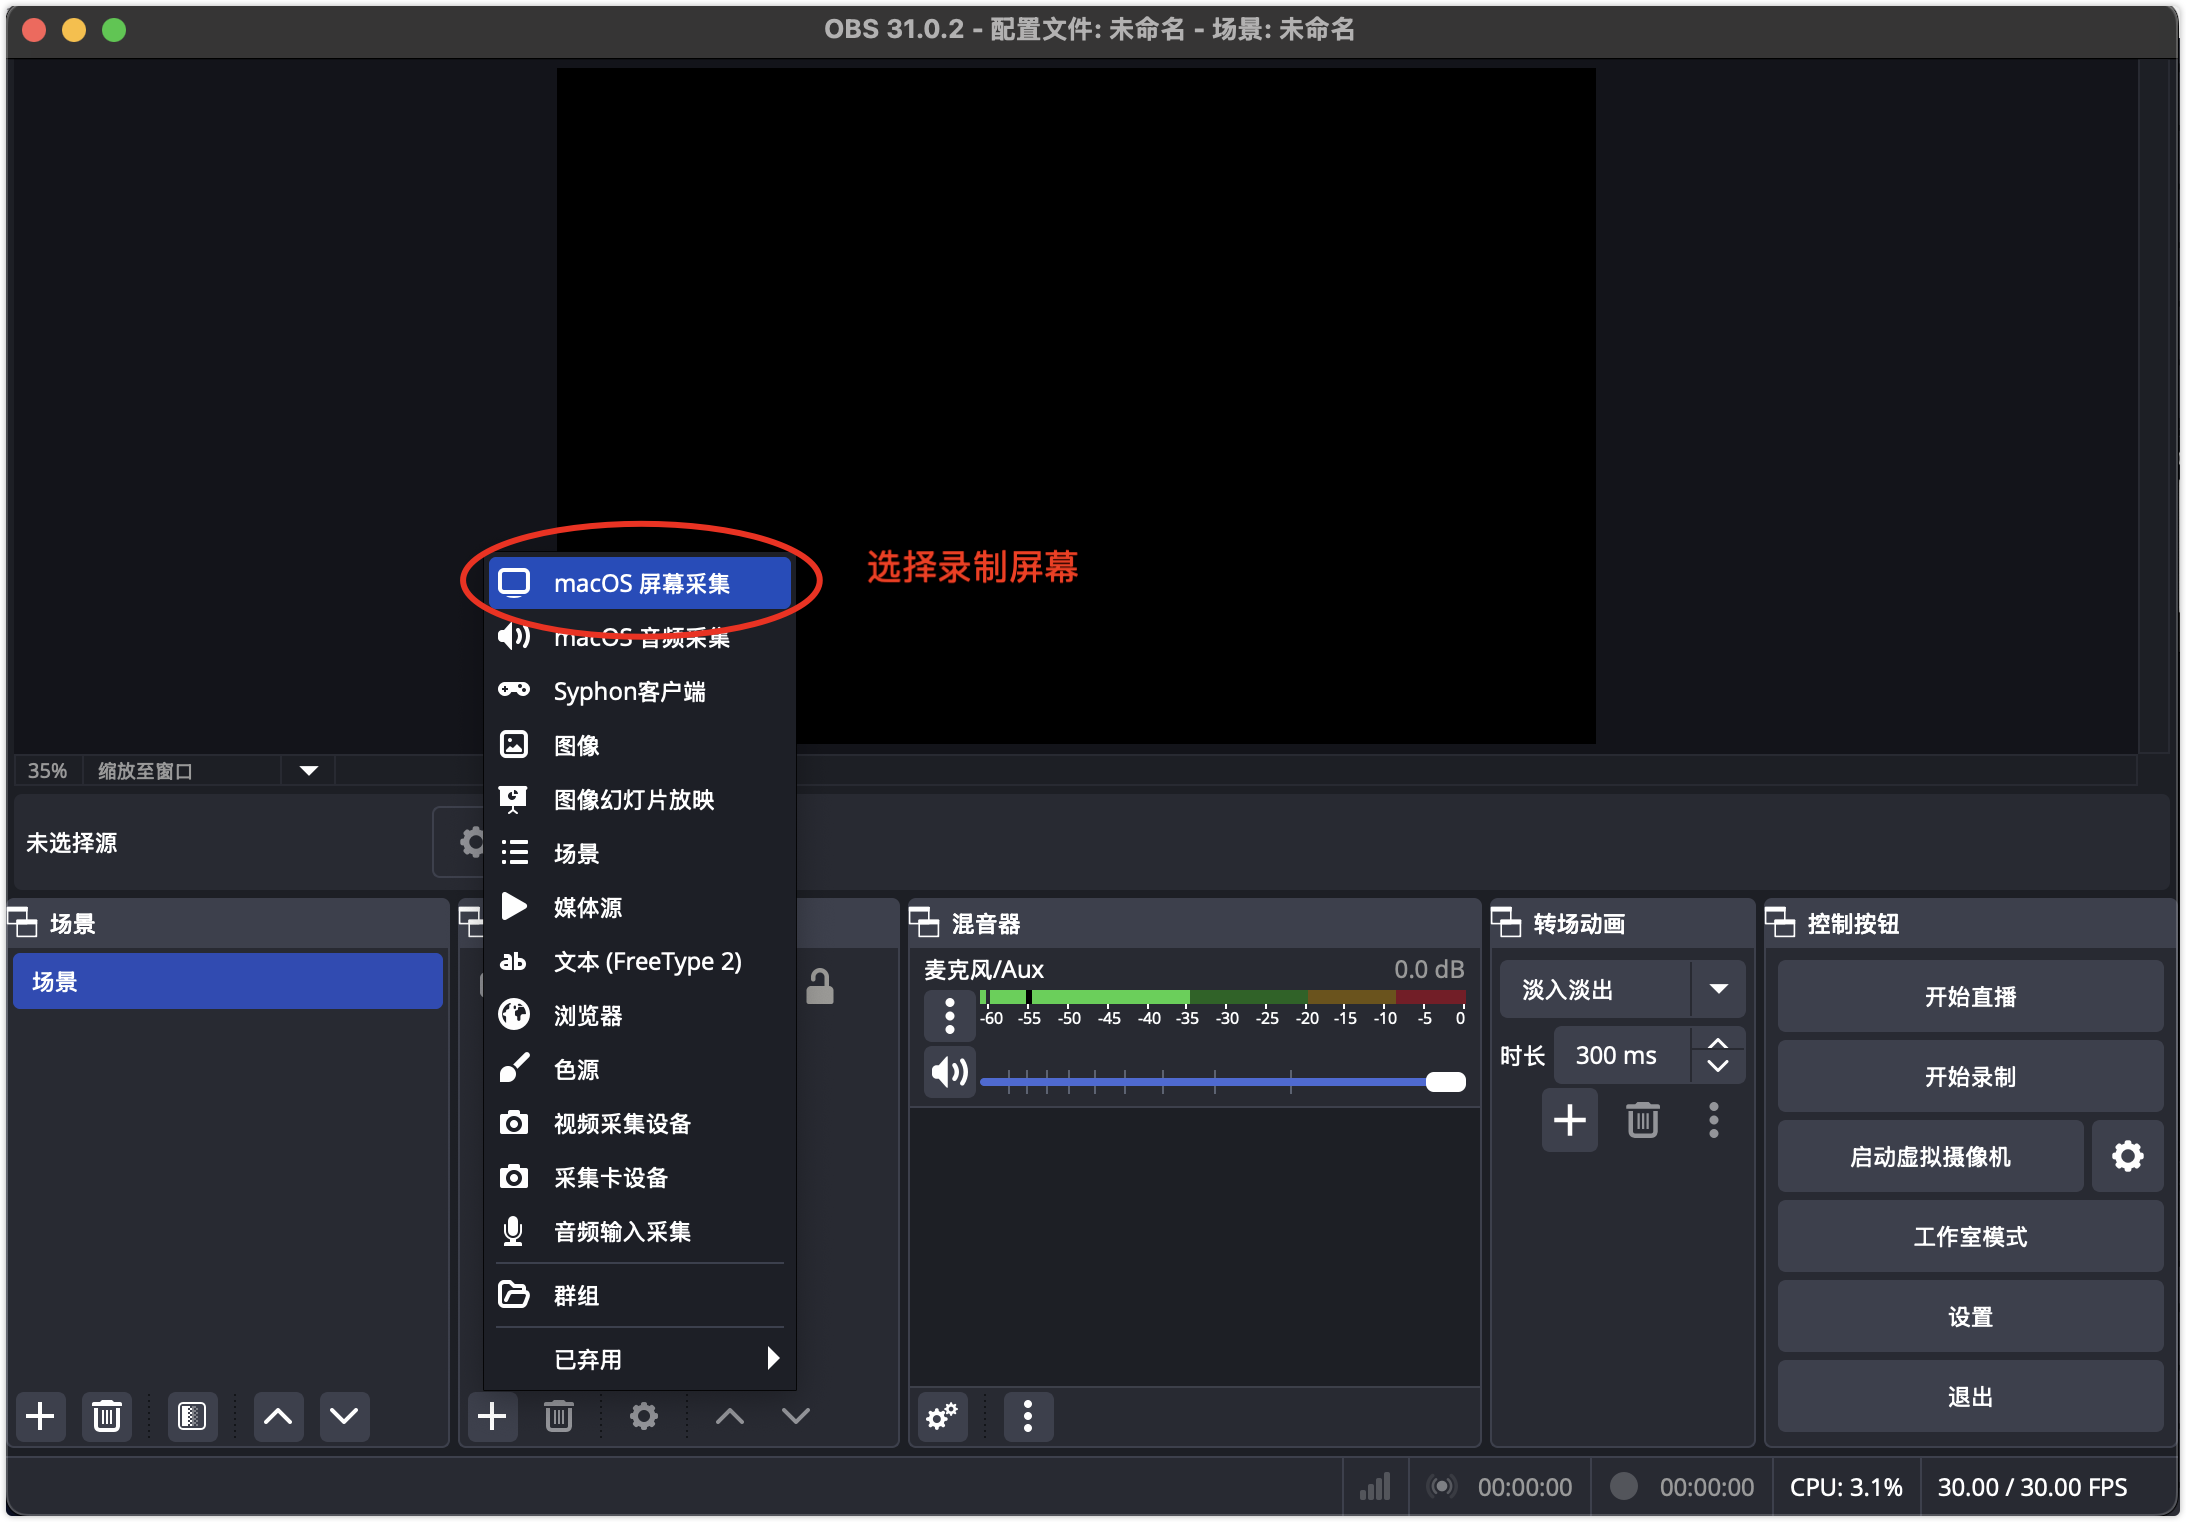Select 视频采集设备 source type

pos(640,1123)
